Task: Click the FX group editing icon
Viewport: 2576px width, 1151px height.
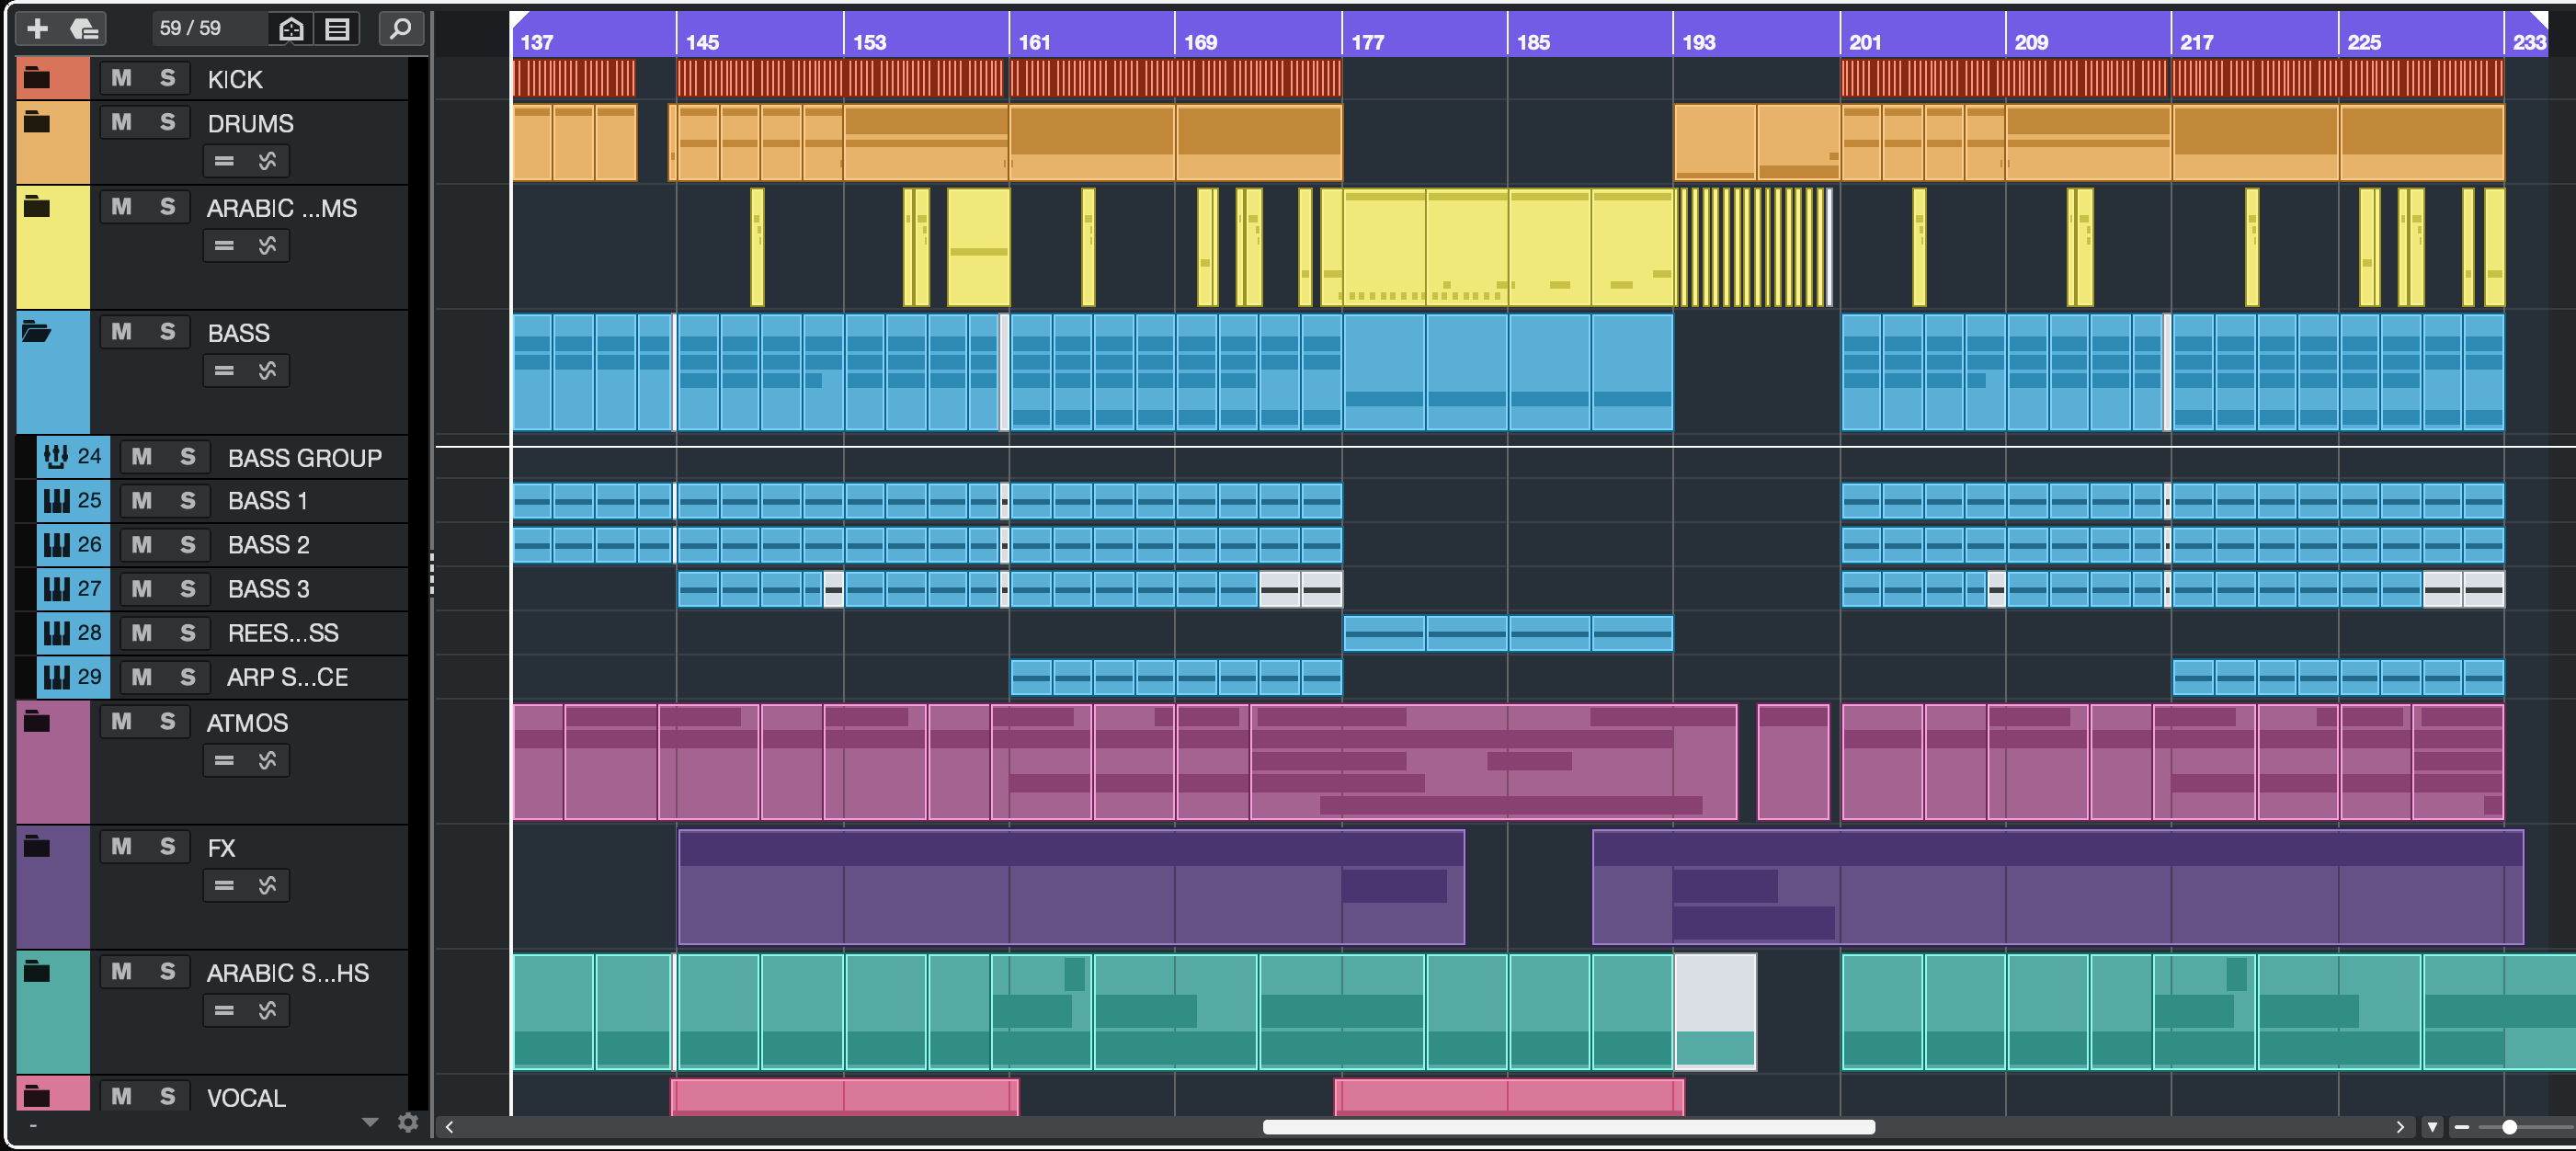Action: [x=224, y=886]
